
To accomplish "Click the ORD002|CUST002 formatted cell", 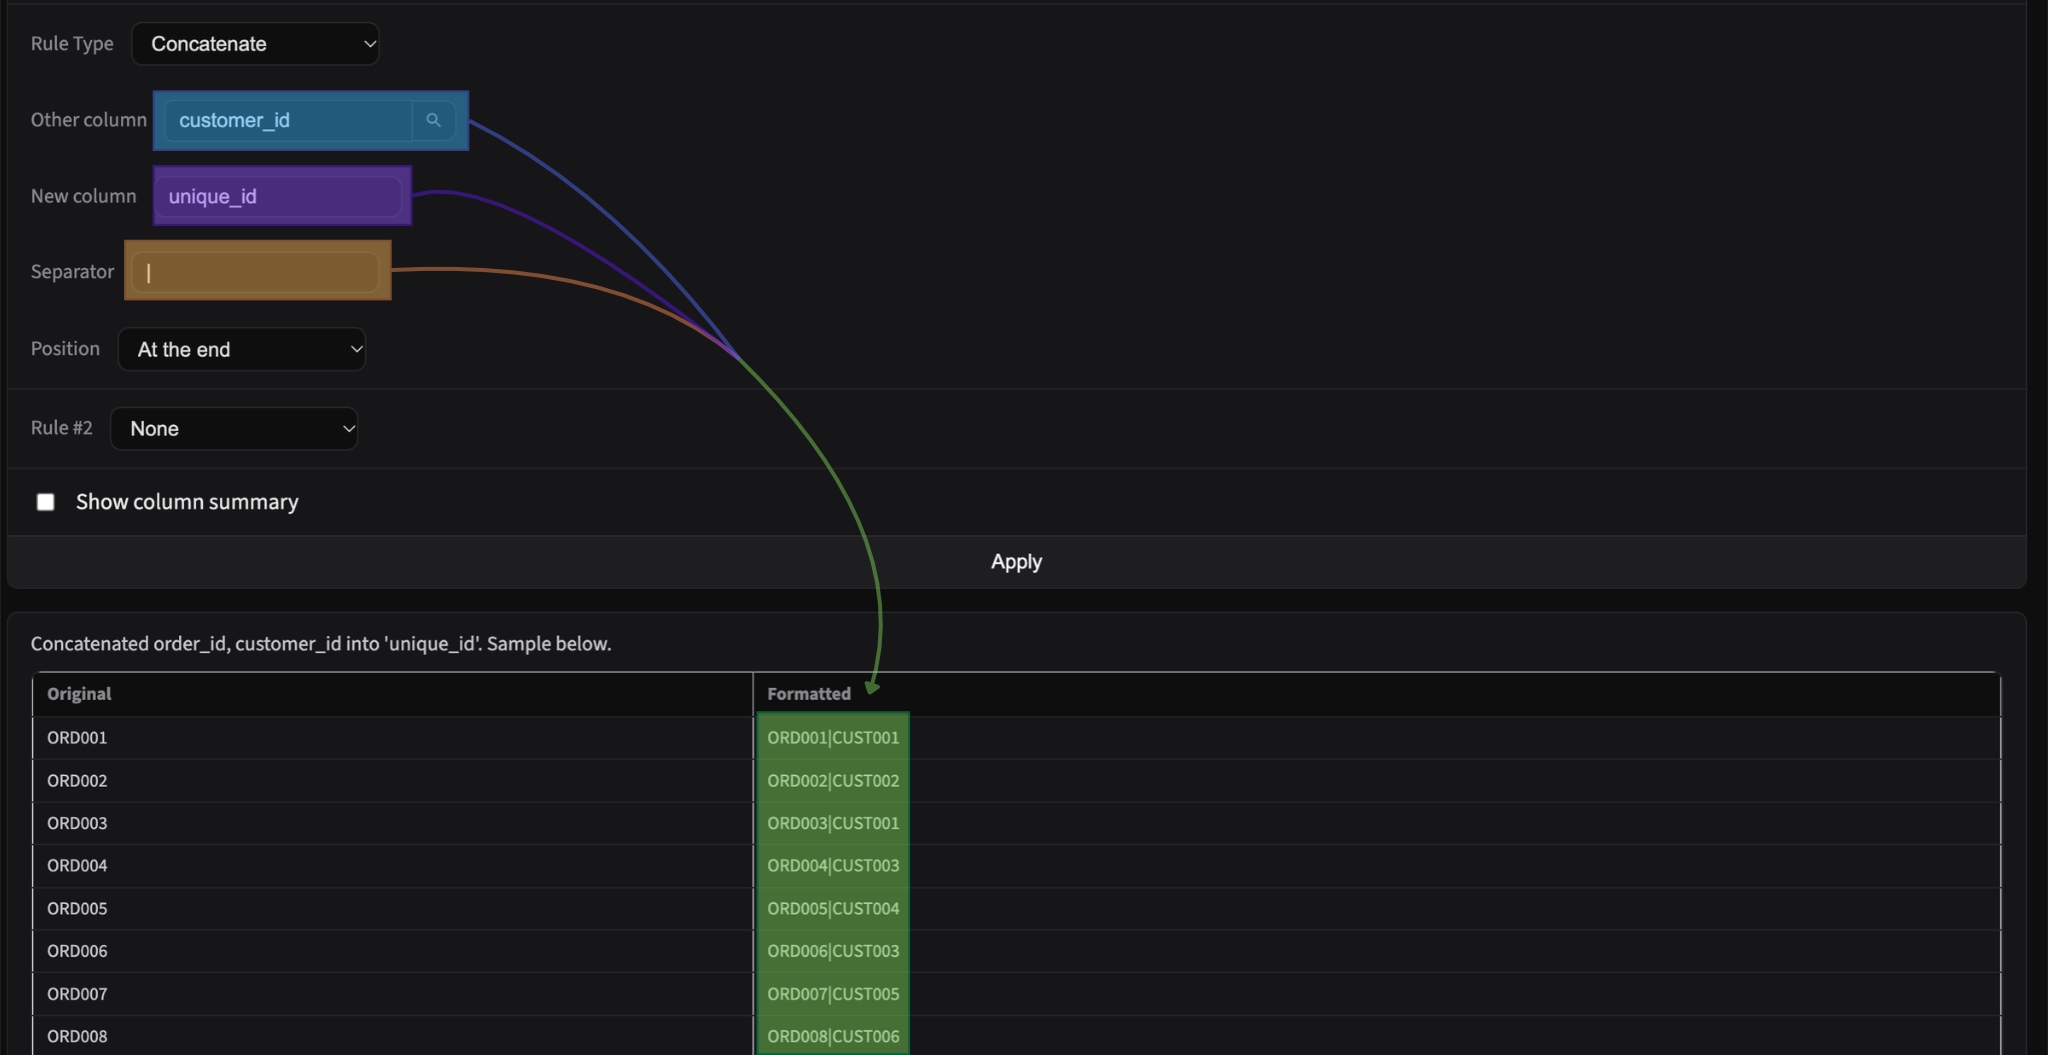I will click(x=1376, y=781).
